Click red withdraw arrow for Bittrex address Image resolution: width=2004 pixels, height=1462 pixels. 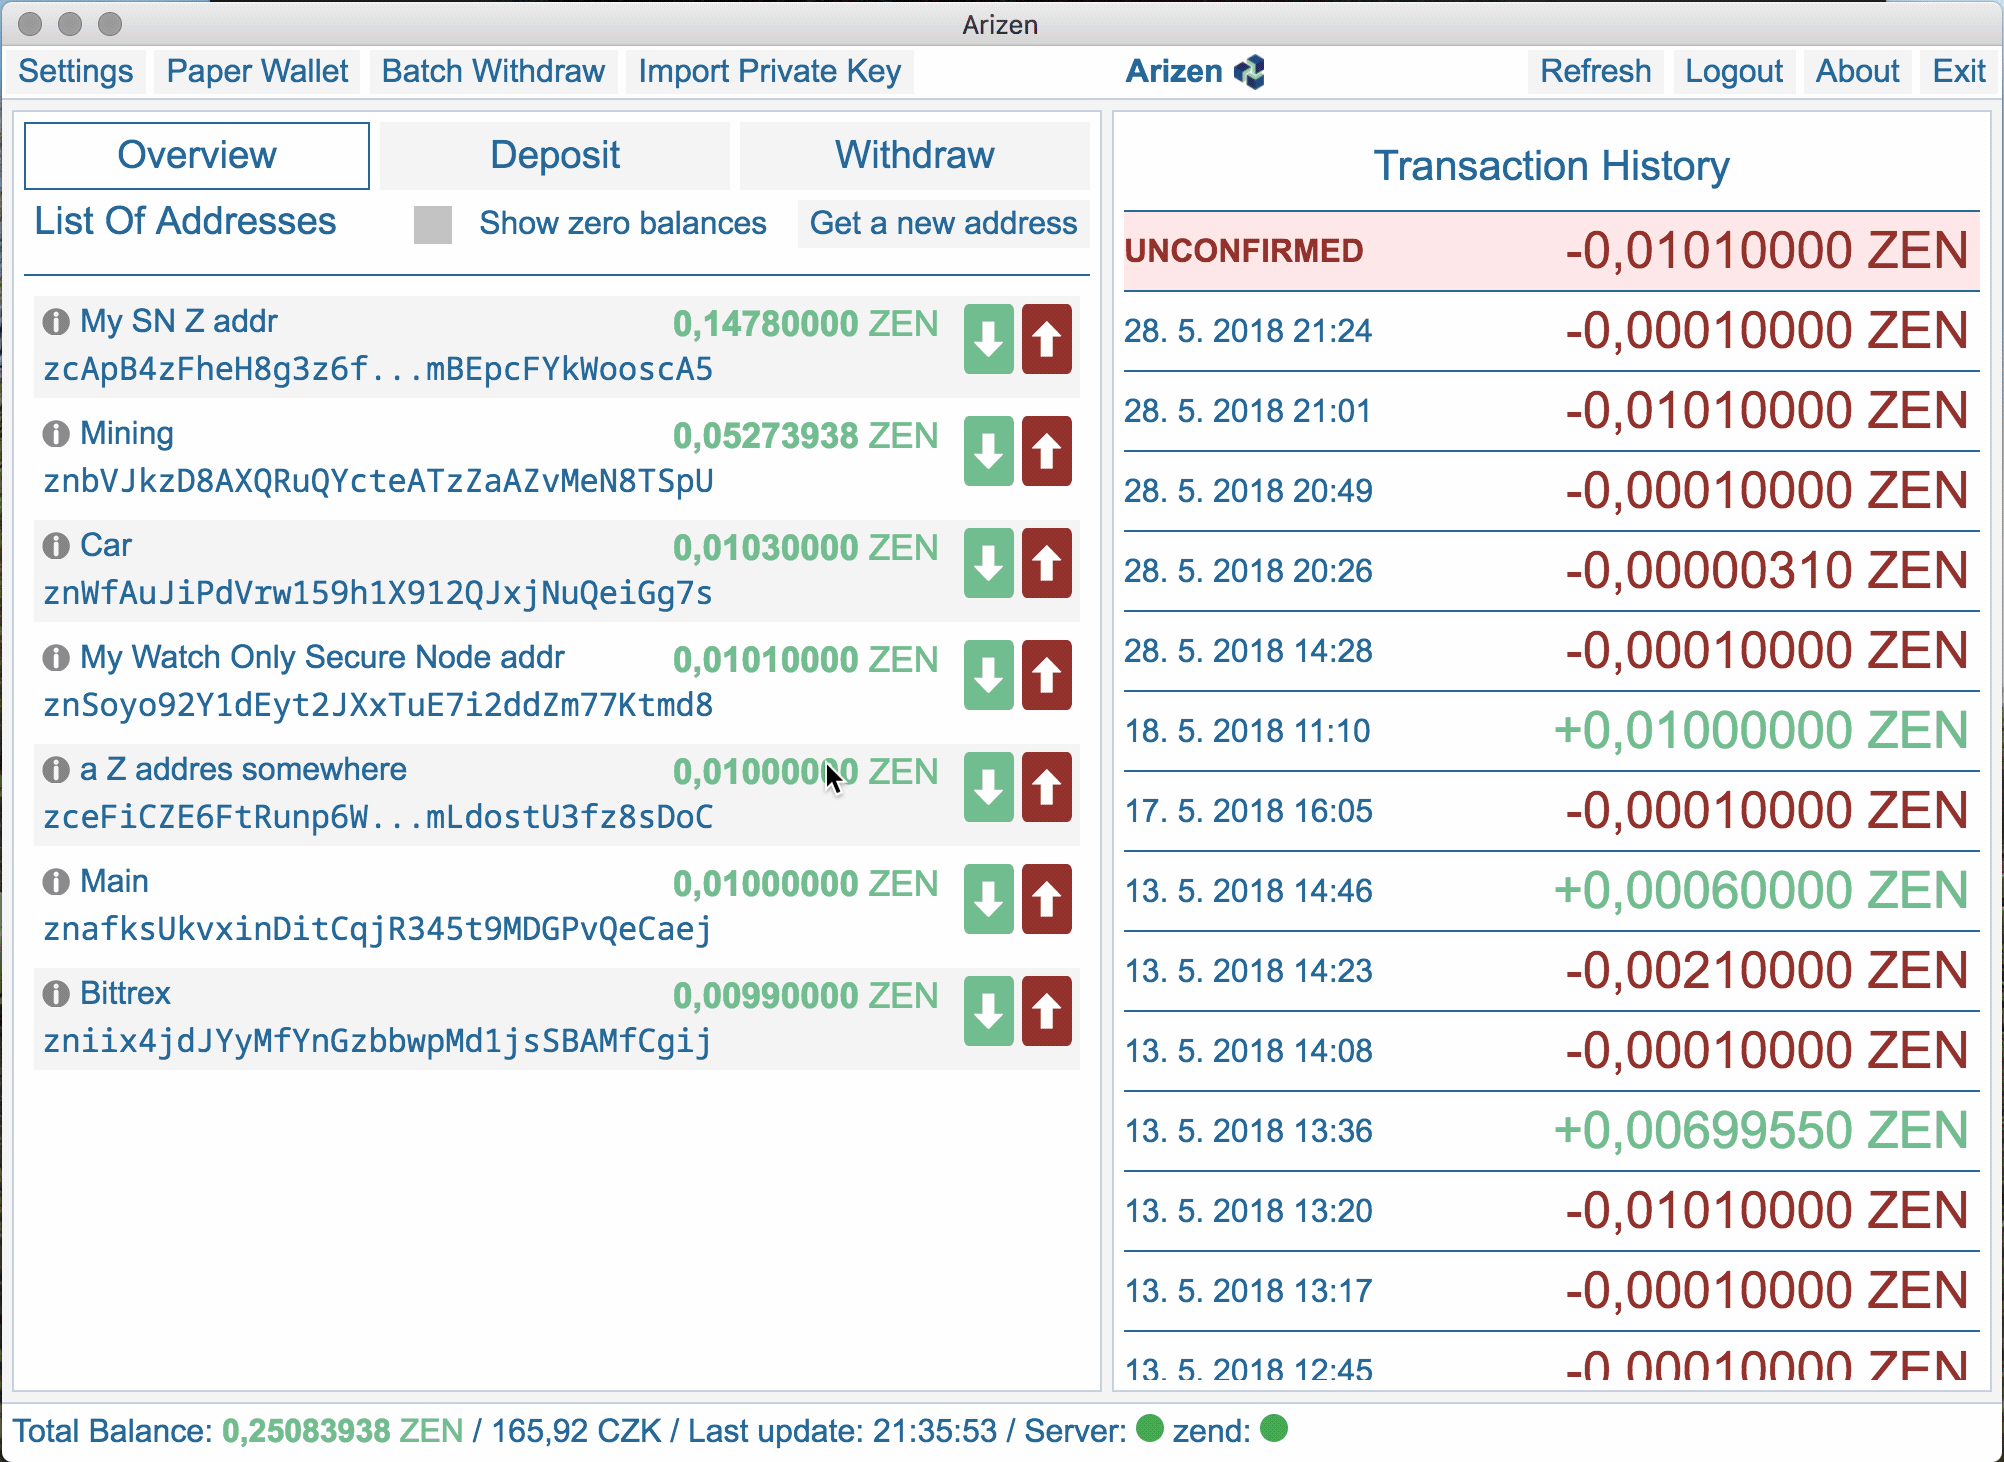(x=1046, y=1011)
